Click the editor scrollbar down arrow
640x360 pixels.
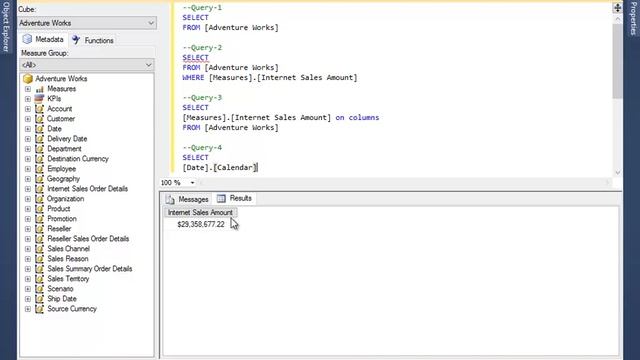click(x=618, y=173)
